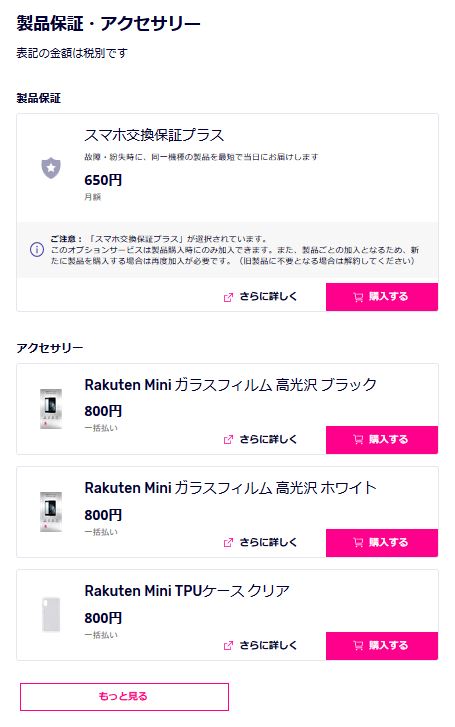The height and width of the screenshot is (727, 455).
Task: Click cart icon for ホワイト glass film
Action: coord(358,542)
